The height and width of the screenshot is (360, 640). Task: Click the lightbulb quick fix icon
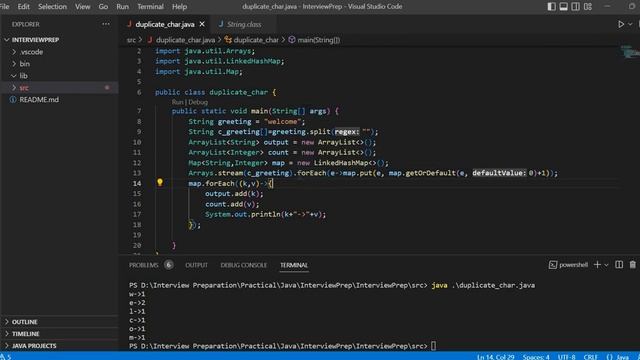tap(160, 183)
